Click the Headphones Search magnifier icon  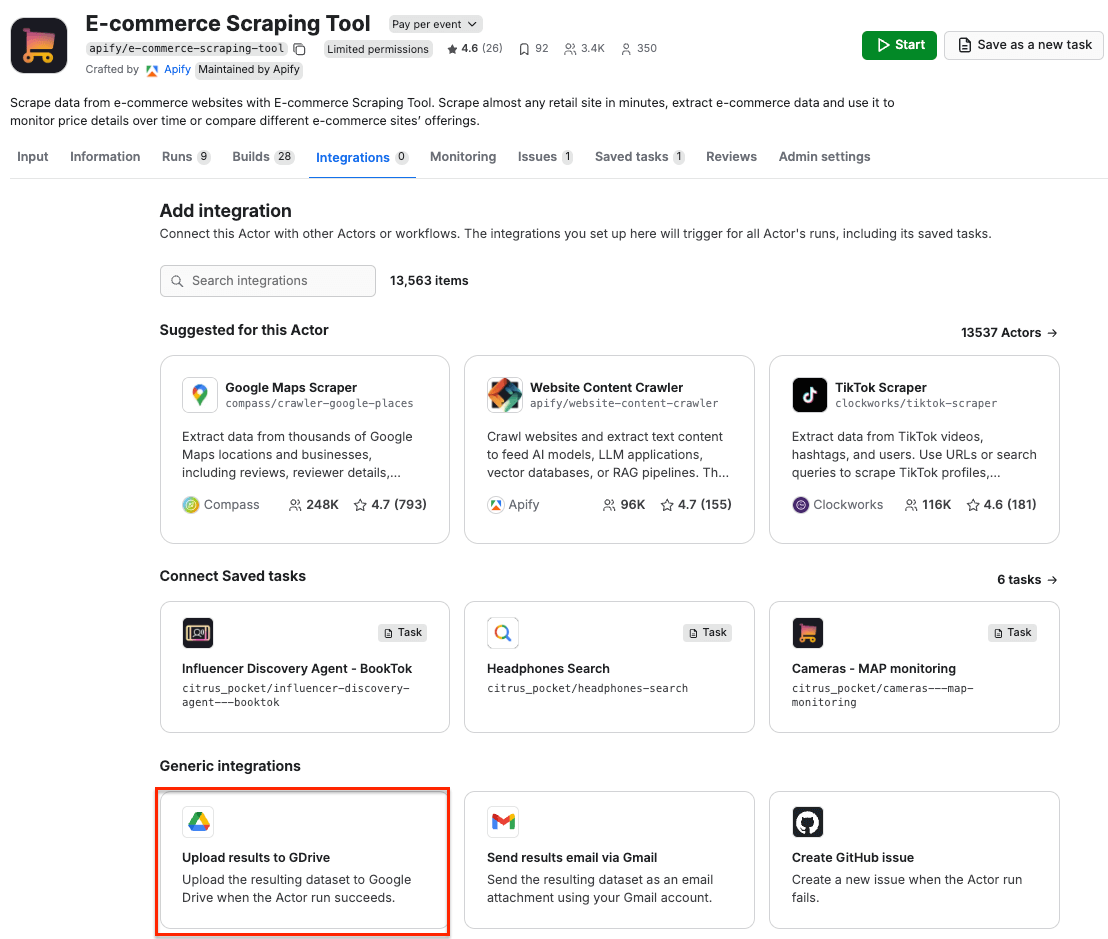tap(503, 632)
